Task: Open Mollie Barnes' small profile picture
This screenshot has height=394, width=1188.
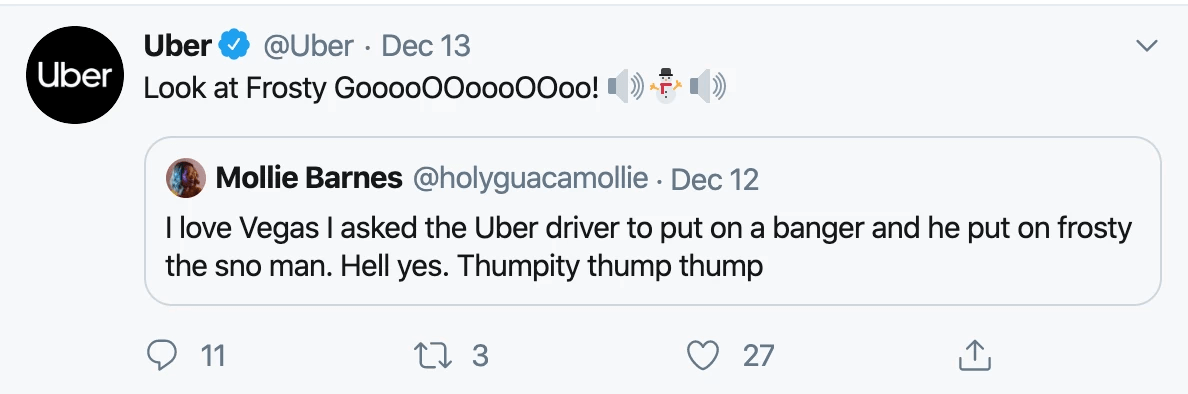Action: [186, 178]
